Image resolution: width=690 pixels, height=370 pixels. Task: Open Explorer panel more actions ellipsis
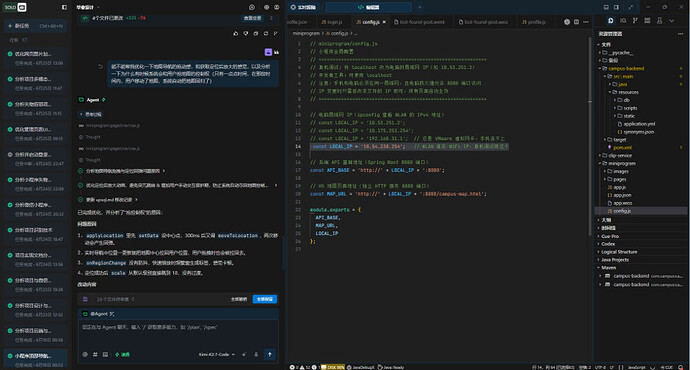[x=680, y=33]
